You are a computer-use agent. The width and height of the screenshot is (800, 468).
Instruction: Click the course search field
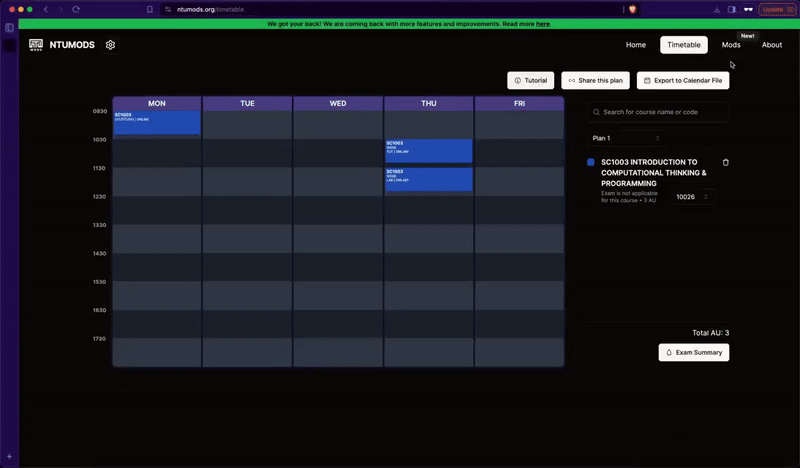point(658,112)
